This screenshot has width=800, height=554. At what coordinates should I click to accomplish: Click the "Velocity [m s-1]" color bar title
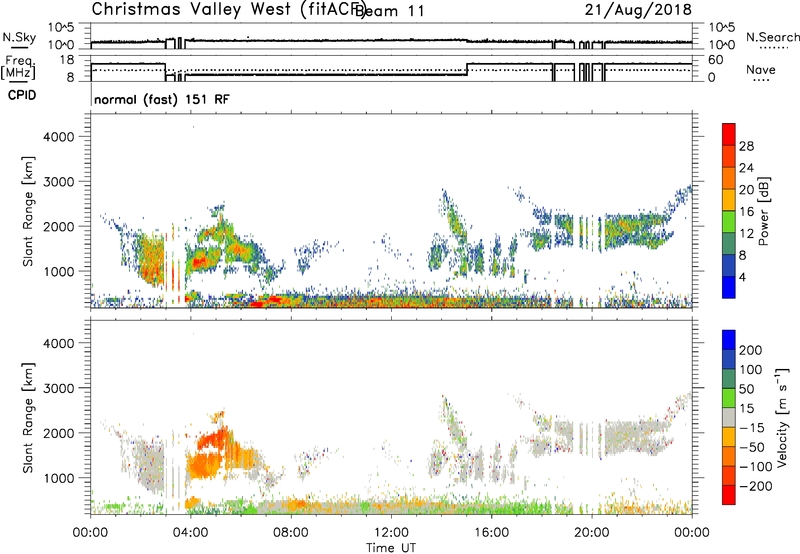point(782,417)
